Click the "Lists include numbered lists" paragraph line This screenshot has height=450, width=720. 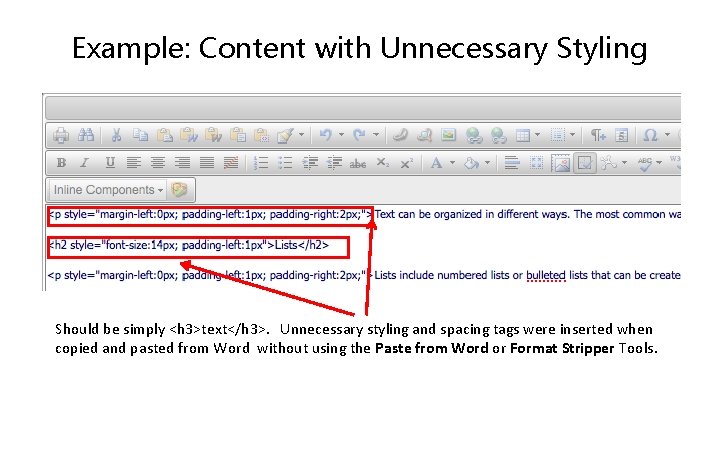pyautogui.click(x=364, y=276)
